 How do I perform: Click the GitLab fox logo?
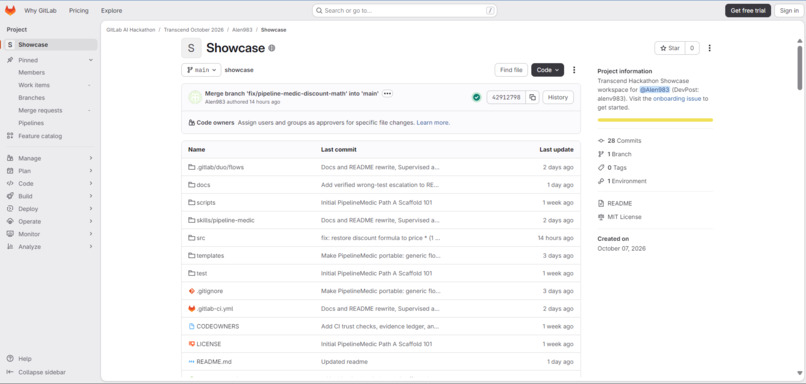10,10
